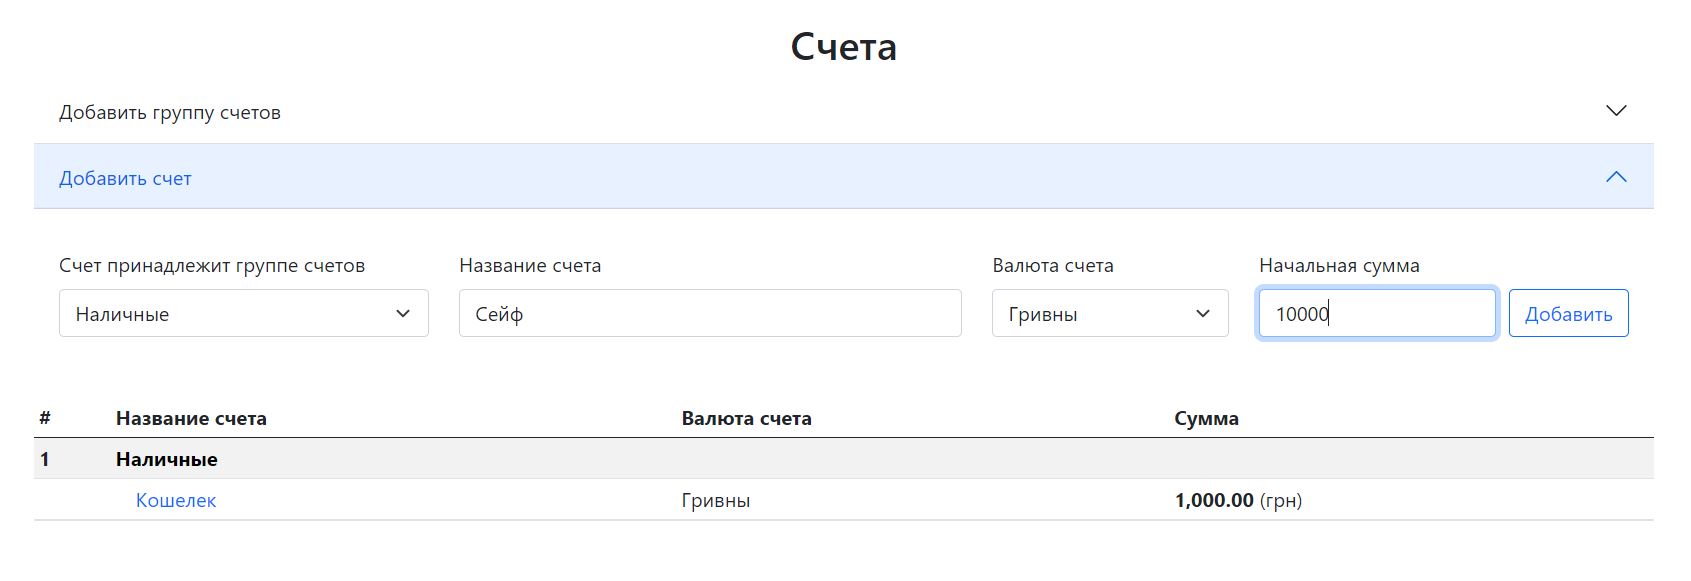This screenshot has height=581, width=1691.
Task: Open the 'Кошелек' account link
Action: click(x=176, y=500)
